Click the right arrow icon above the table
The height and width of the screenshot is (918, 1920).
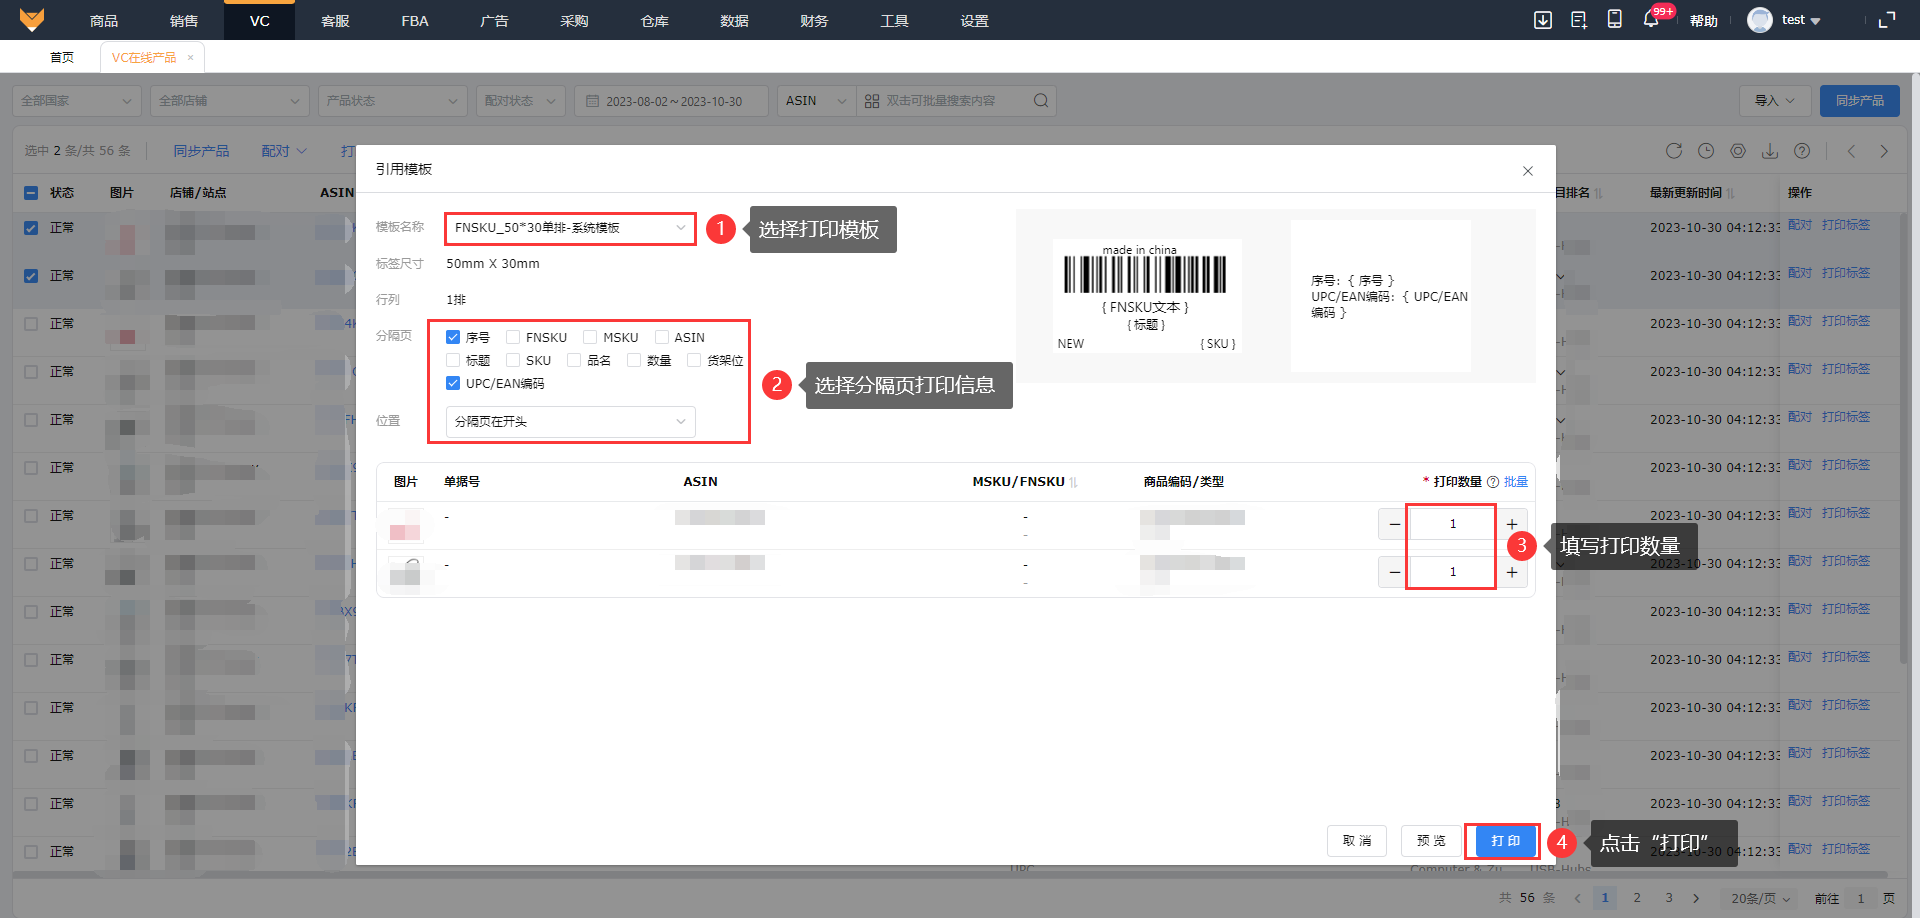click(x=1884, y=151)
